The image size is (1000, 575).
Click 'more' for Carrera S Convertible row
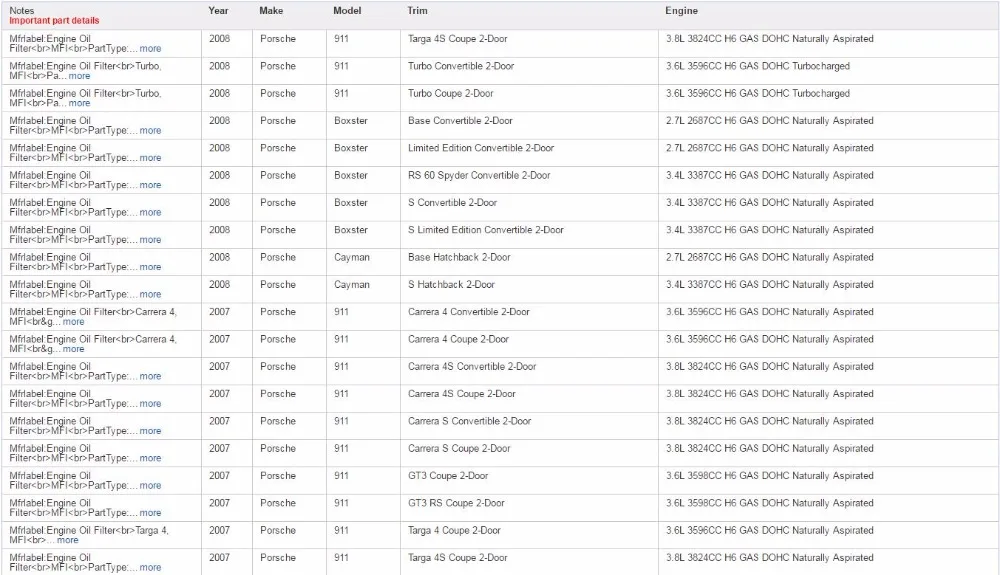coord(150,432)
